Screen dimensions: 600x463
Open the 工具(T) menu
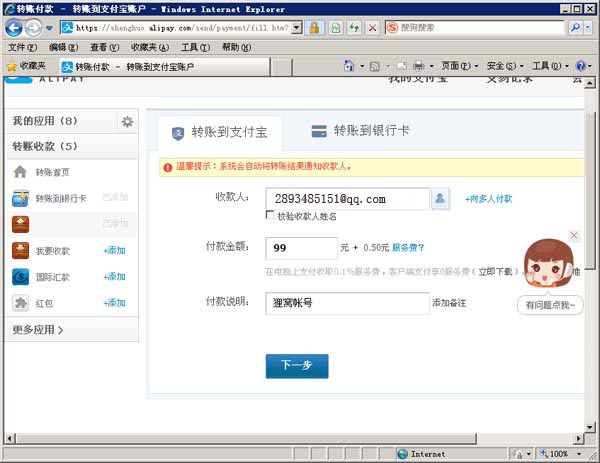(196, 47)
